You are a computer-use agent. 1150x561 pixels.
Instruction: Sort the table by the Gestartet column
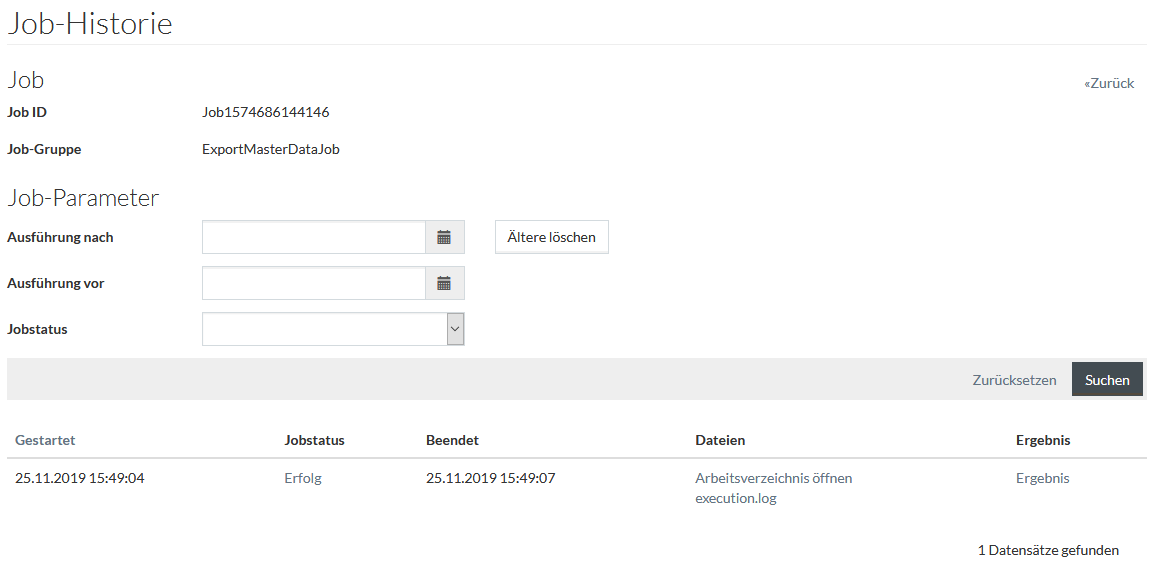tap(45, 440)
